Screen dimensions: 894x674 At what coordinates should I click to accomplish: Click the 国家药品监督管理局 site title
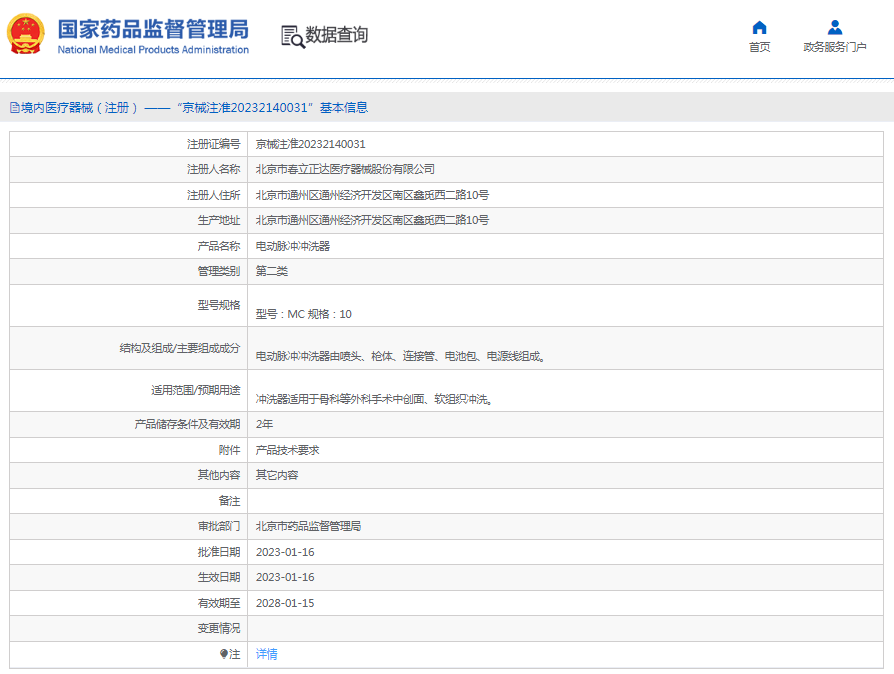click(153, 29)
